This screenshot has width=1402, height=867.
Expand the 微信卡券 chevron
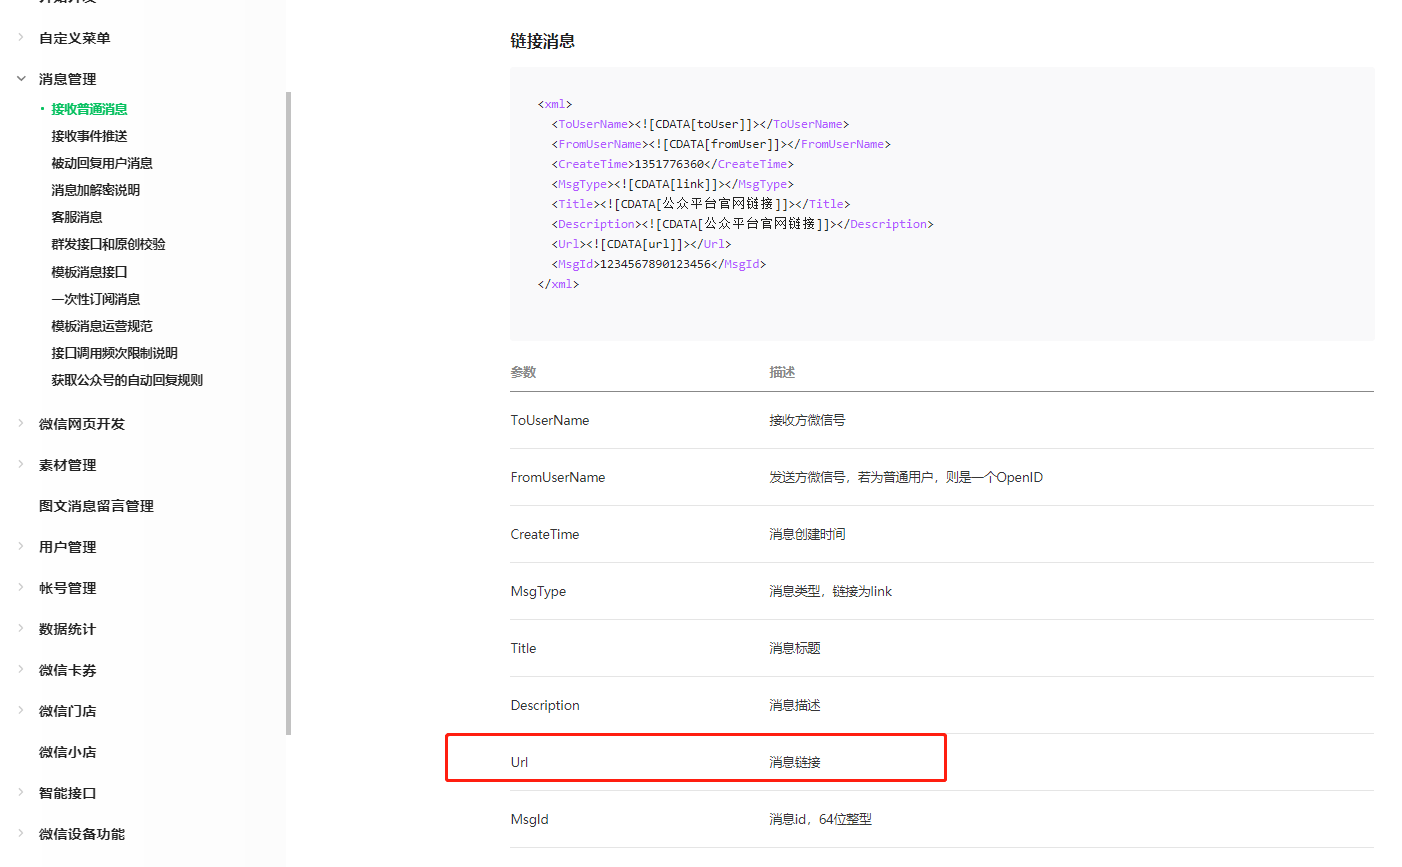tap(20, 669)
